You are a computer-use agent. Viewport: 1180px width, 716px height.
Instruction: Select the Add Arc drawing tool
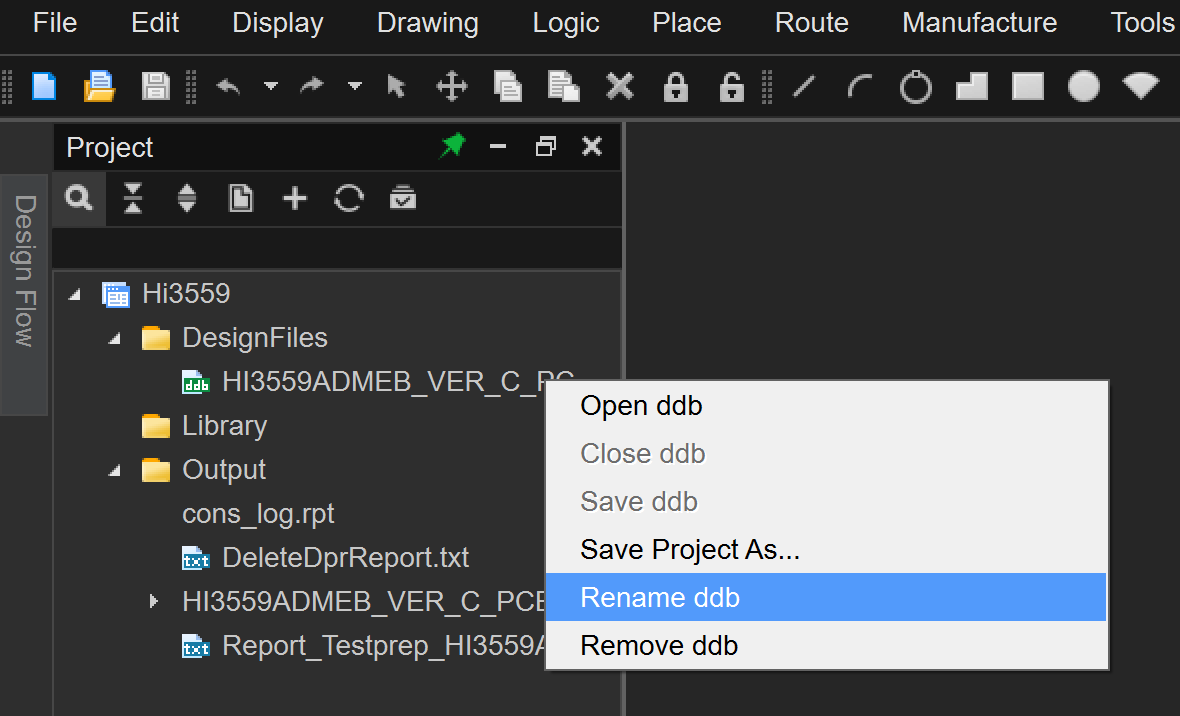coord(859,87)
